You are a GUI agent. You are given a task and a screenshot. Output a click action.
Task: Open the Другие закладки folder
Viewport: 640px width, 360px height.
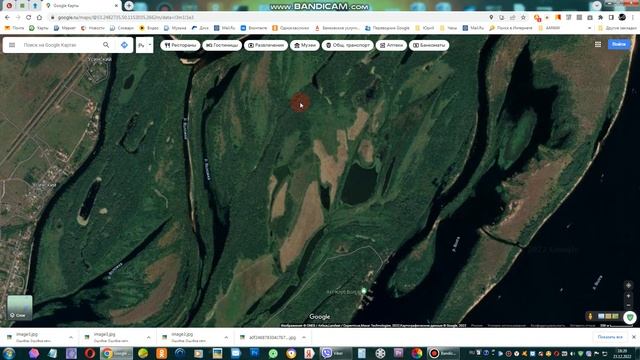[617, 28]
